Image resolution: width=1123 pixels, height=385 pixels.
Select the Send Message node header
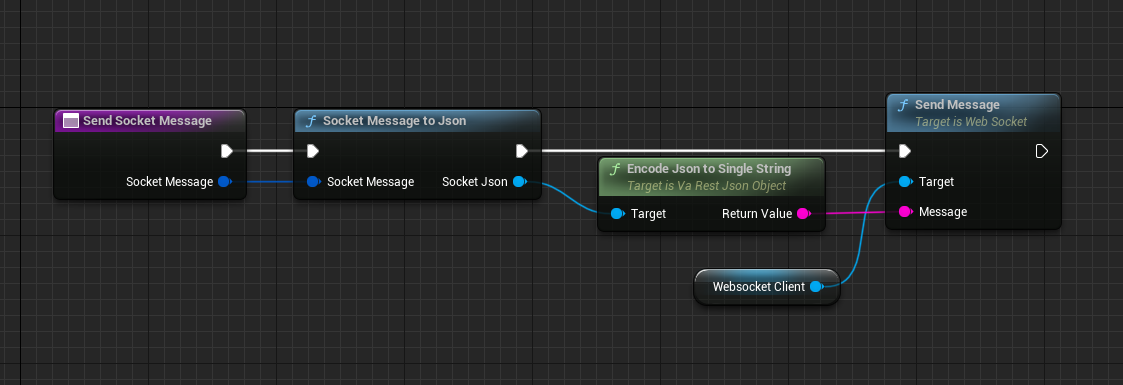point(973,112)
